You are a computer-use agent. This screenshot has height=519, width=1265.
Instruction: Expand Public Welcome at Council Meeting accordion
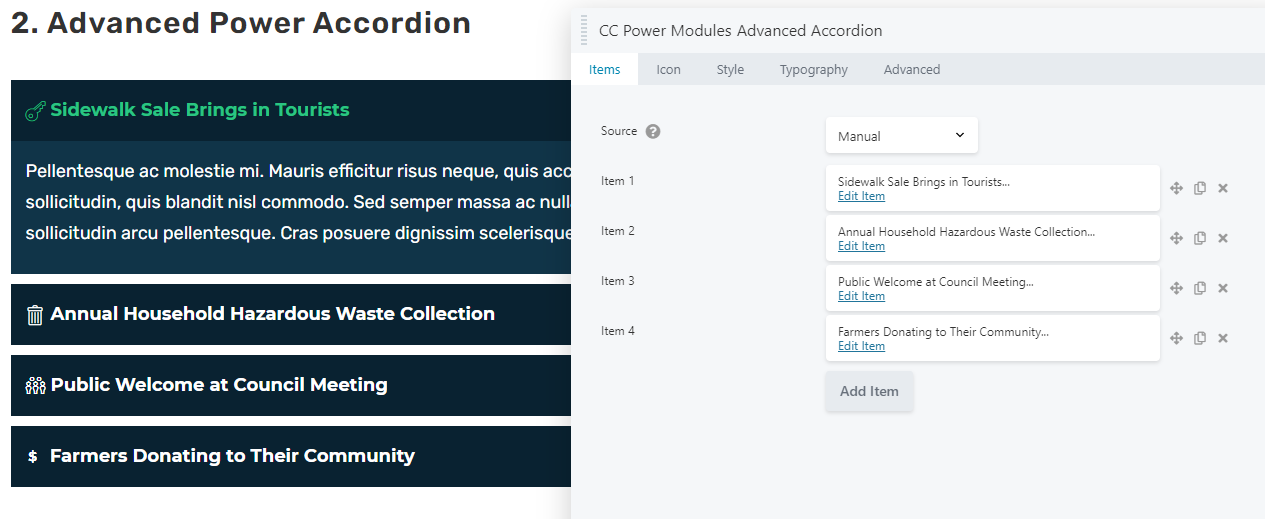tap(291, 385)
